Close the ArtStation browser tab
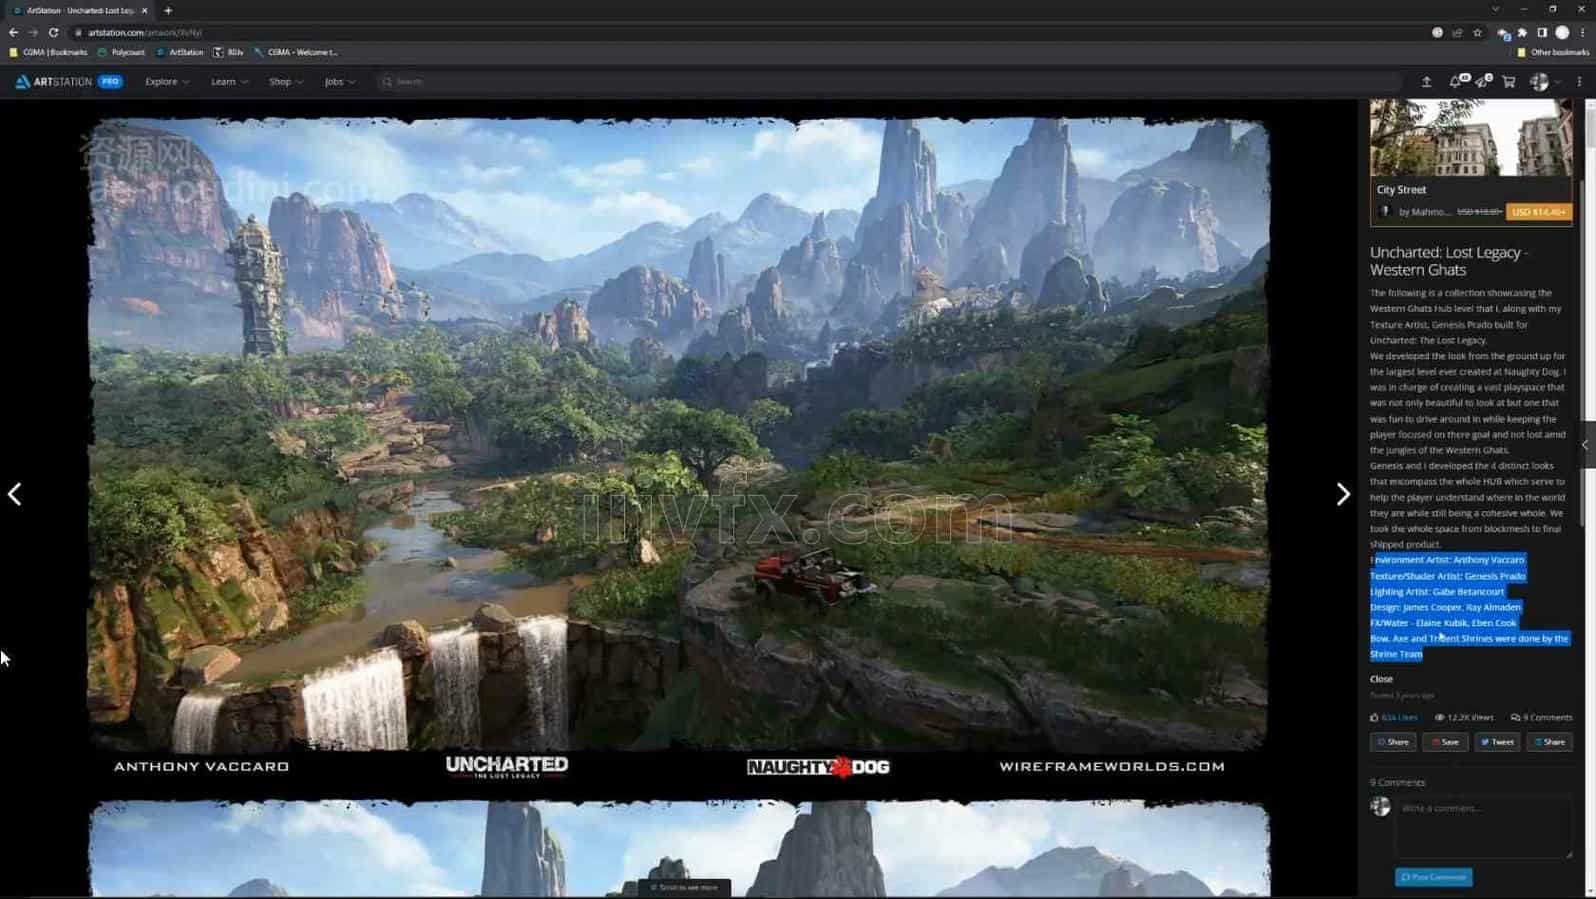This screenshot has height=899, width=1596. point(144,10)
